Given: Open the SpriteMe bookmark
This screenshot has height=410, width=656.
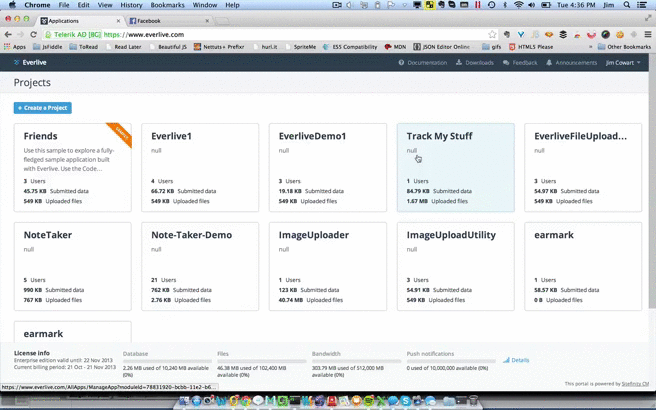Looking at the screenshot, I should [x=300, y=47].
